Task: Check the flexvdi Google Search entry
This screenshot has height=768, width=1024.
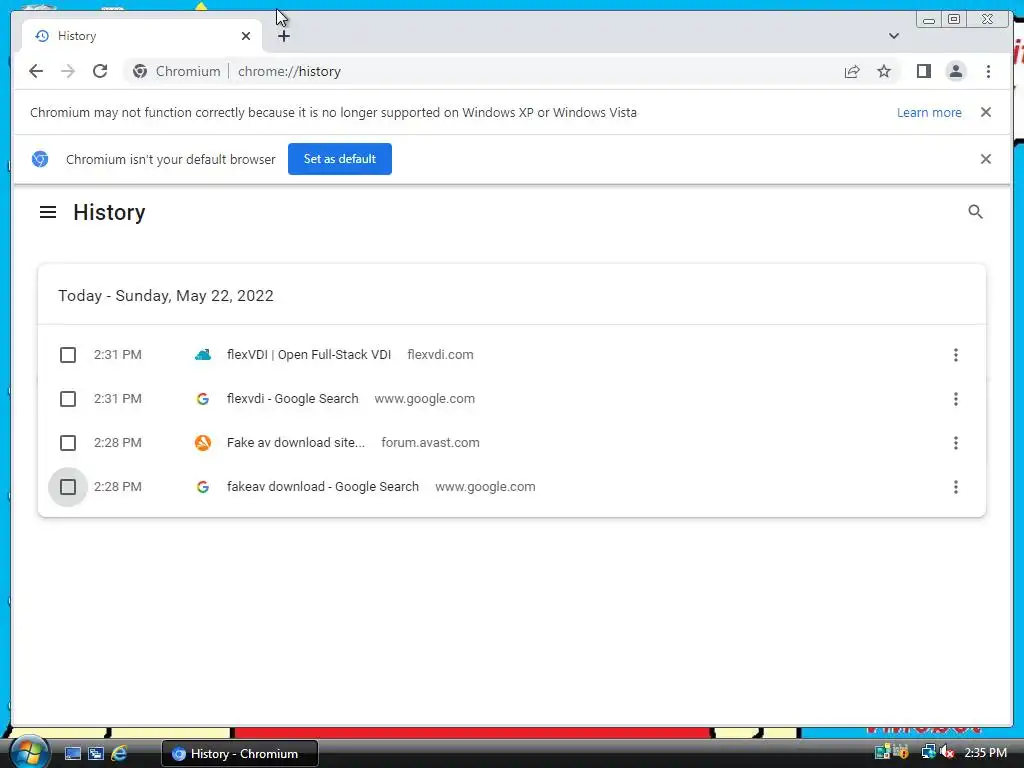Action: [x=68, y=399]
